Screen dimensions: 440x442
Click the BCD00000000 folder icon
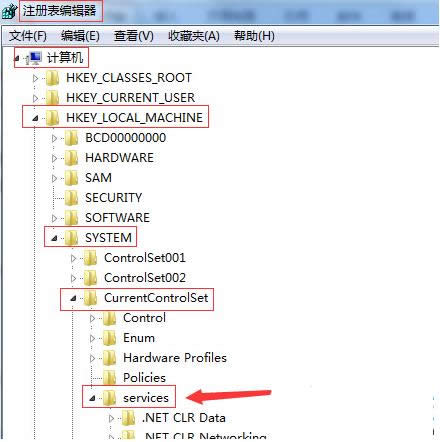71,138
